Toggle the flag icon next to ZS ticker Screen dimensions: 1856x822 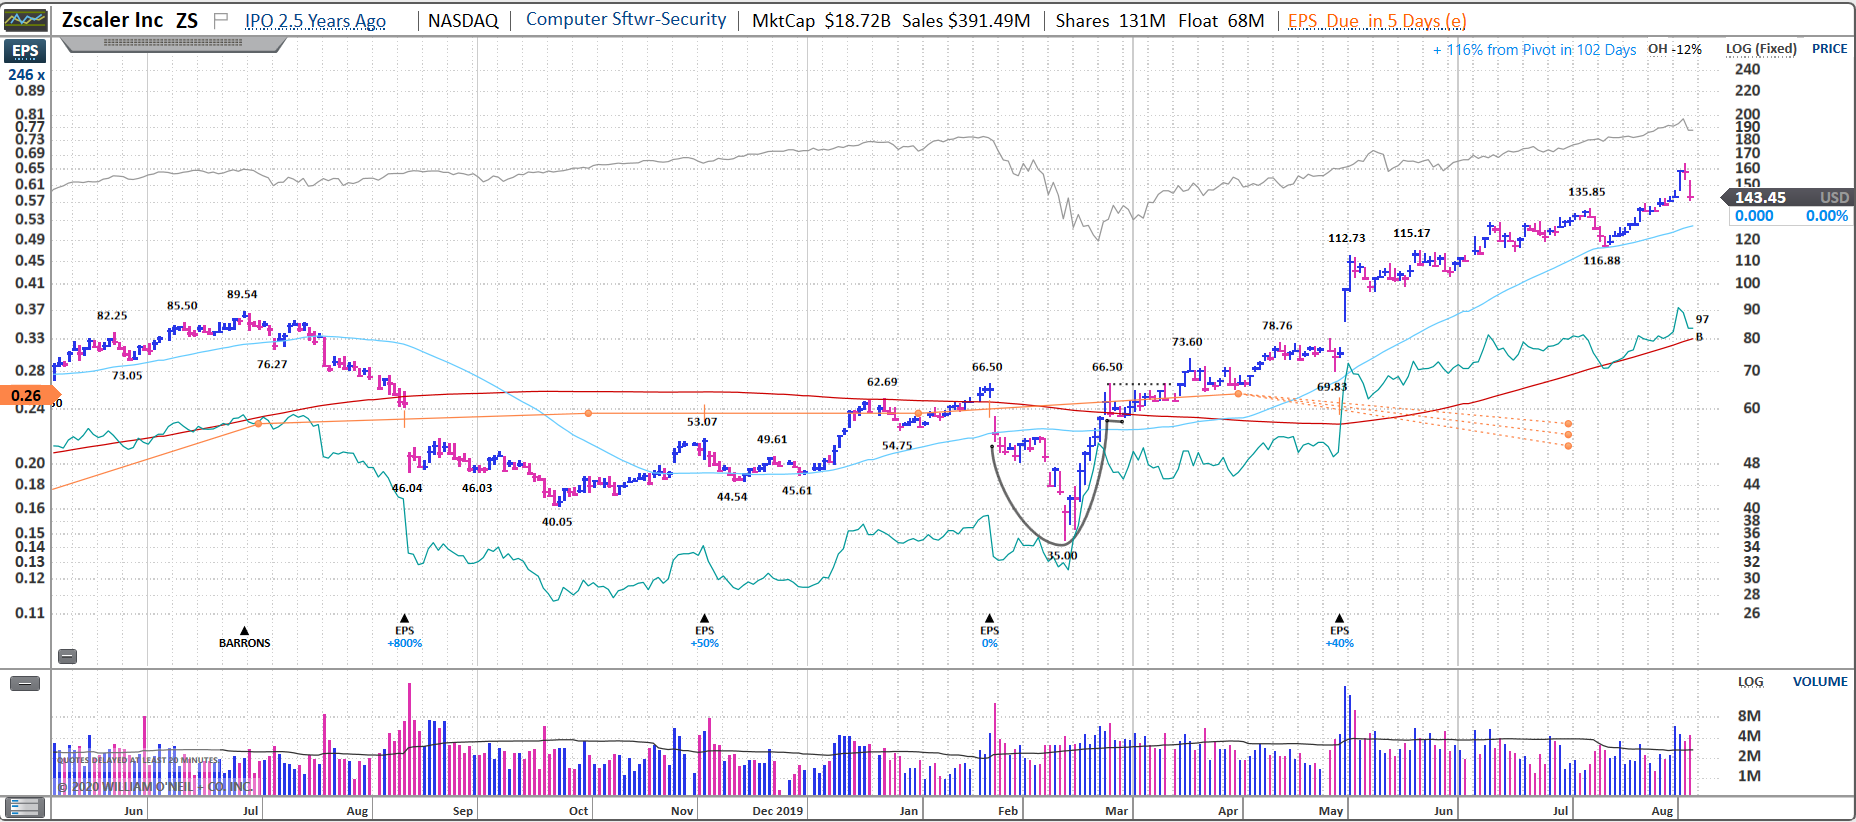221,20
